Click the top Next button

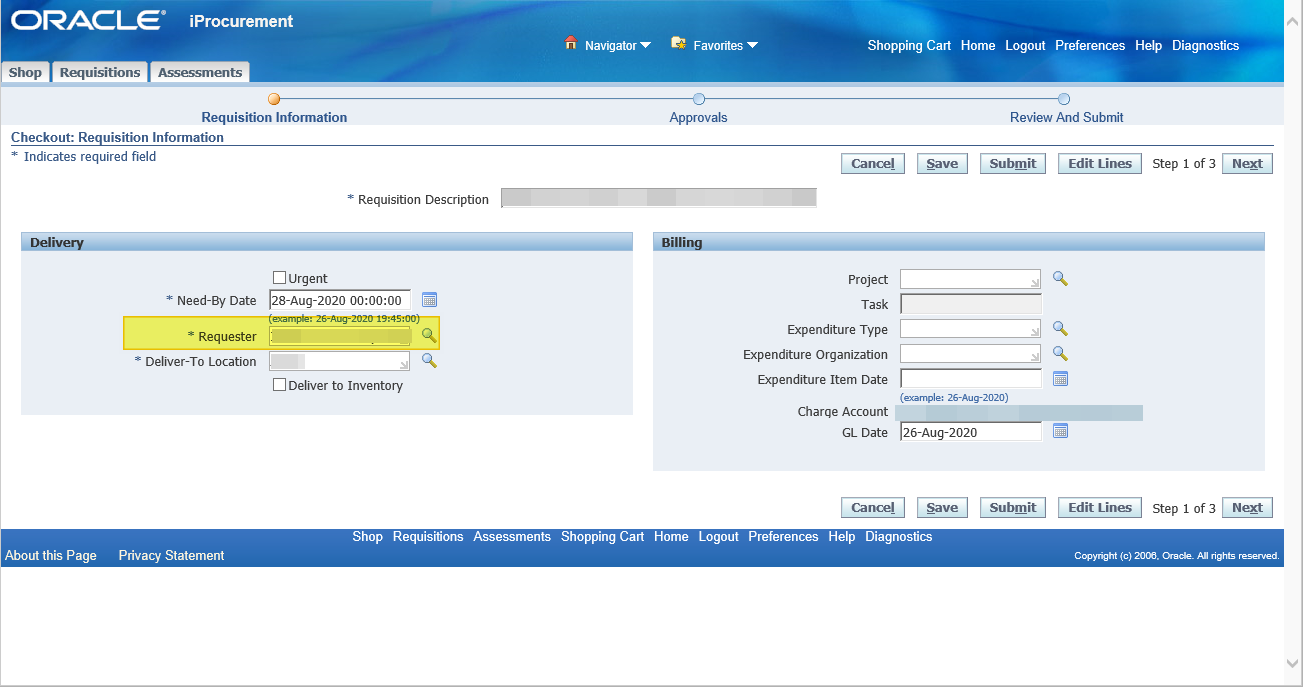1247,164
